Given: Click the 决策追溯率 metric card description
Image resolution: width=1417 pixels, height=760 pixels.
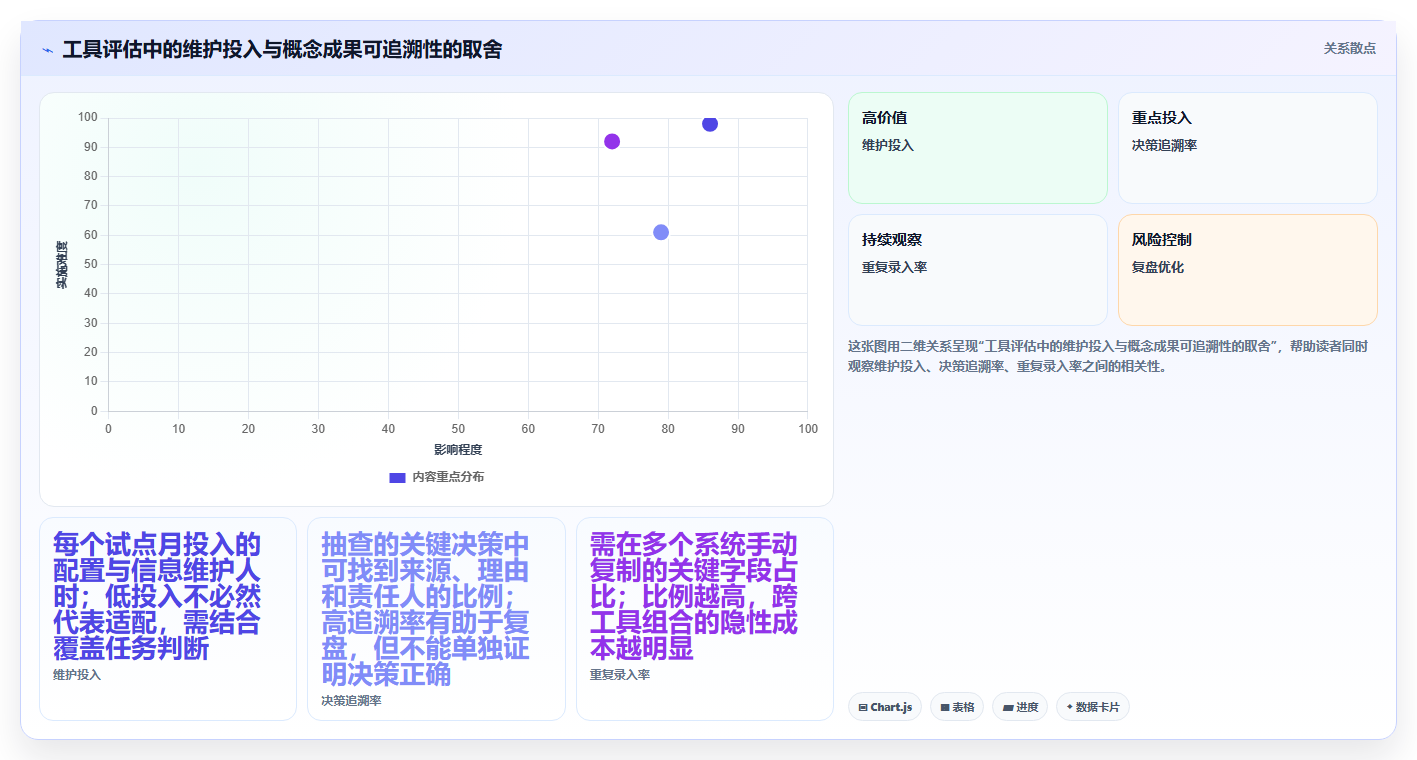Looking at the screenshot, I should tap(425, 609).
